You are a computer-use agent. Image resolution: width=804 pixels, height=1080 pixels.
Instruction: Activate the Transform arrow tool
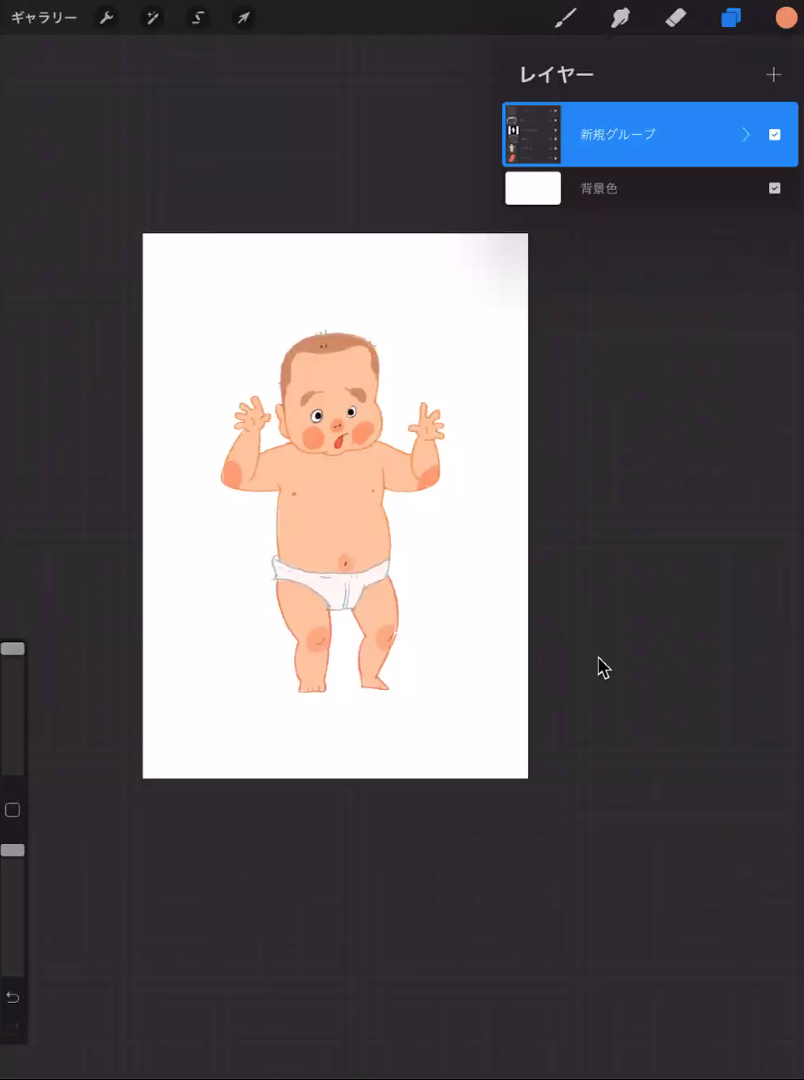click(x=243, y=18)
